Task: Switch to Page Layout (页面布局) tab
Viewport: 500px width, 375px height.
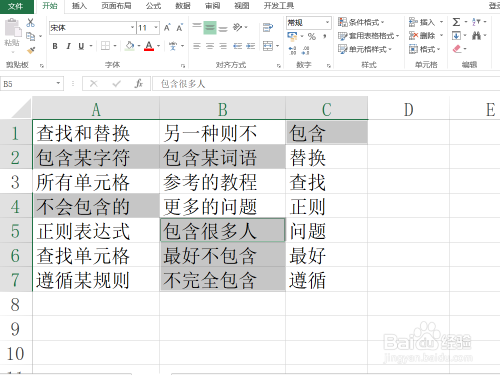Action: tap(116, 6)
